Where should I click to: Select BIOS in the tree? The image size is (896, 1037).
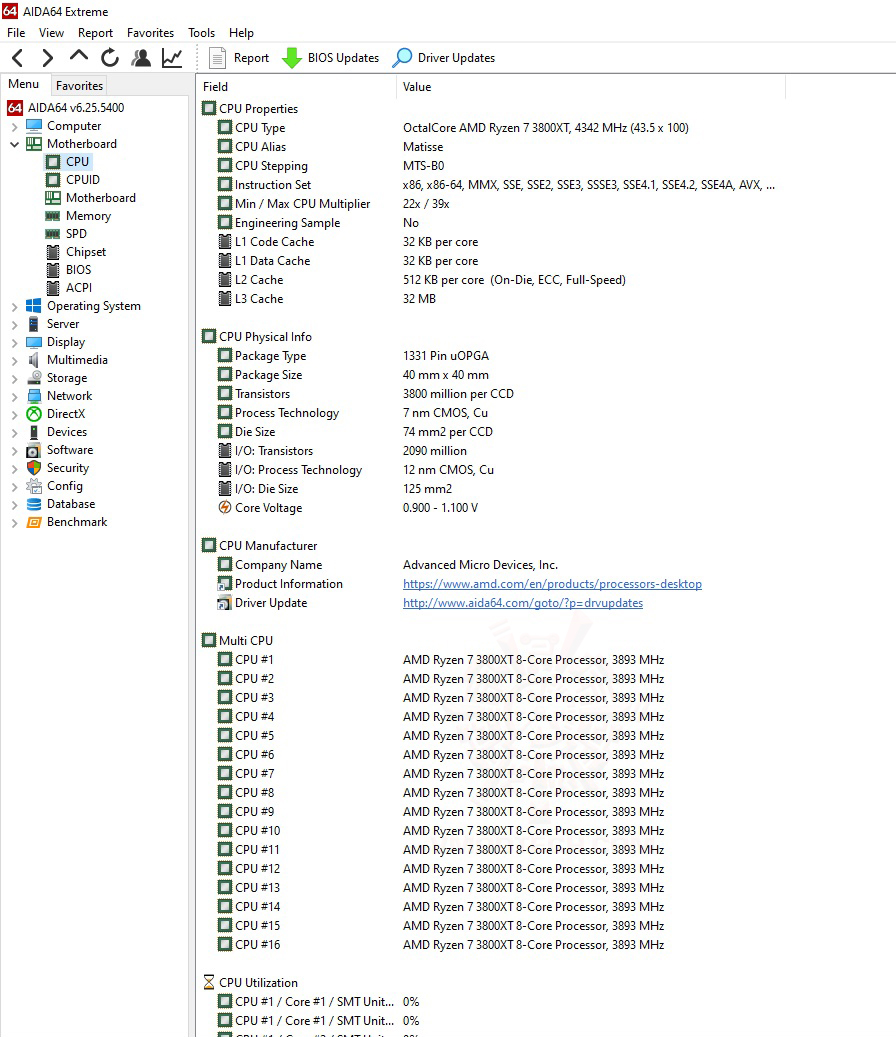coord(79,270)
